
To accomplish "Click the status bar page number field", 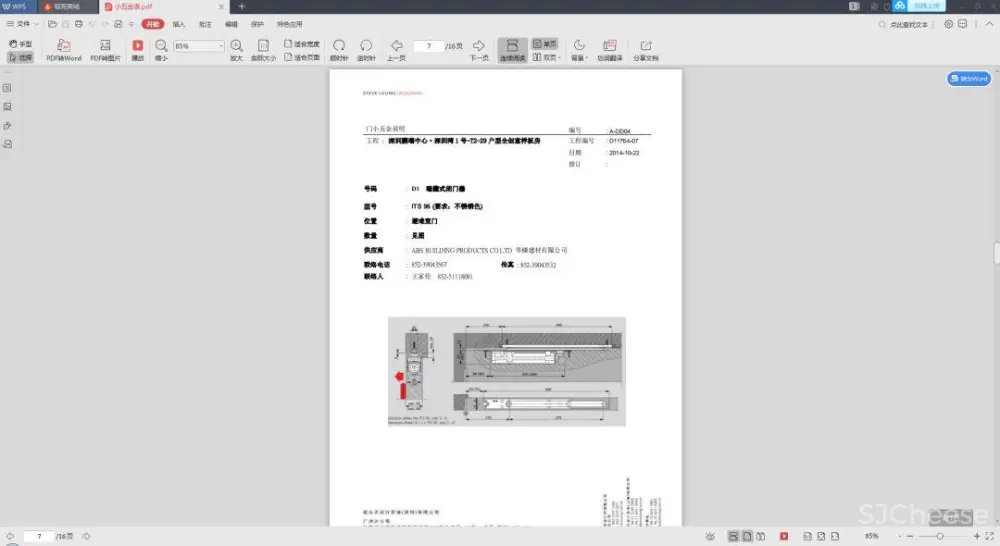I will pos(38,536).
